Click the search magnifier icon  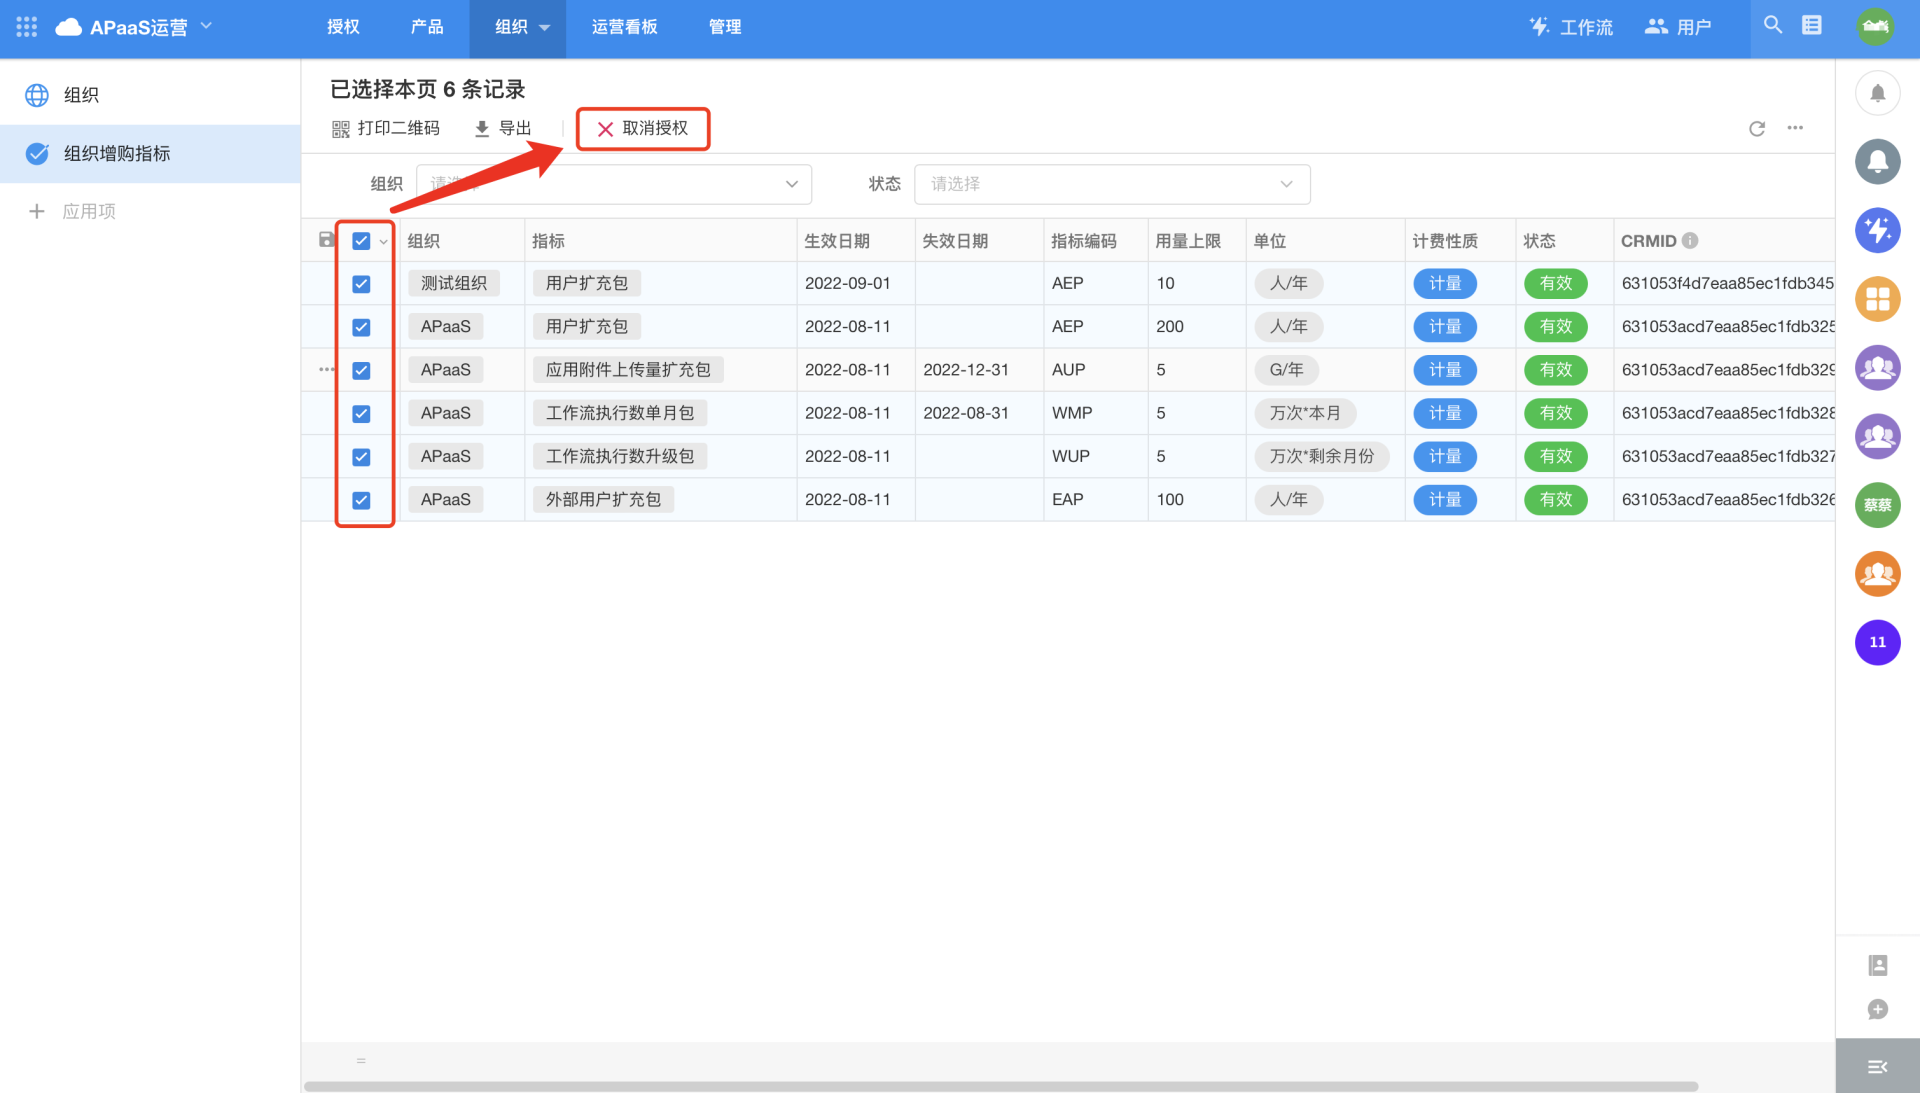[x=1772, y=25]
